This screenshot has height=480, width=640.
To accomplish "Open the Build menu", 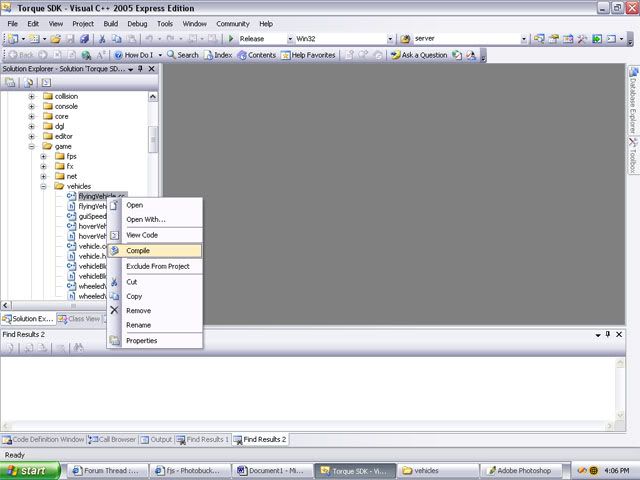I will pos(110,23).
